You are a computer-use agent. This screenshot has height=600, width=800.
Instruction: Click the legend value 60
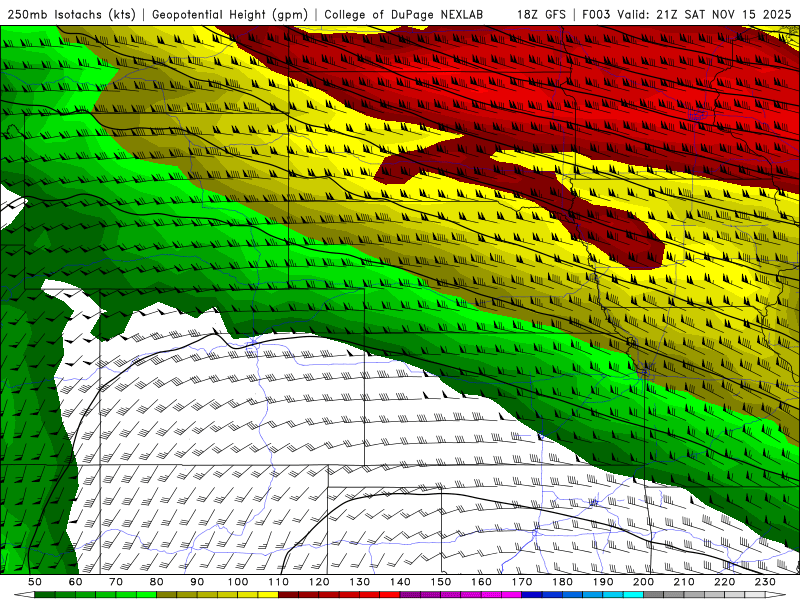(x=75, y=582)
